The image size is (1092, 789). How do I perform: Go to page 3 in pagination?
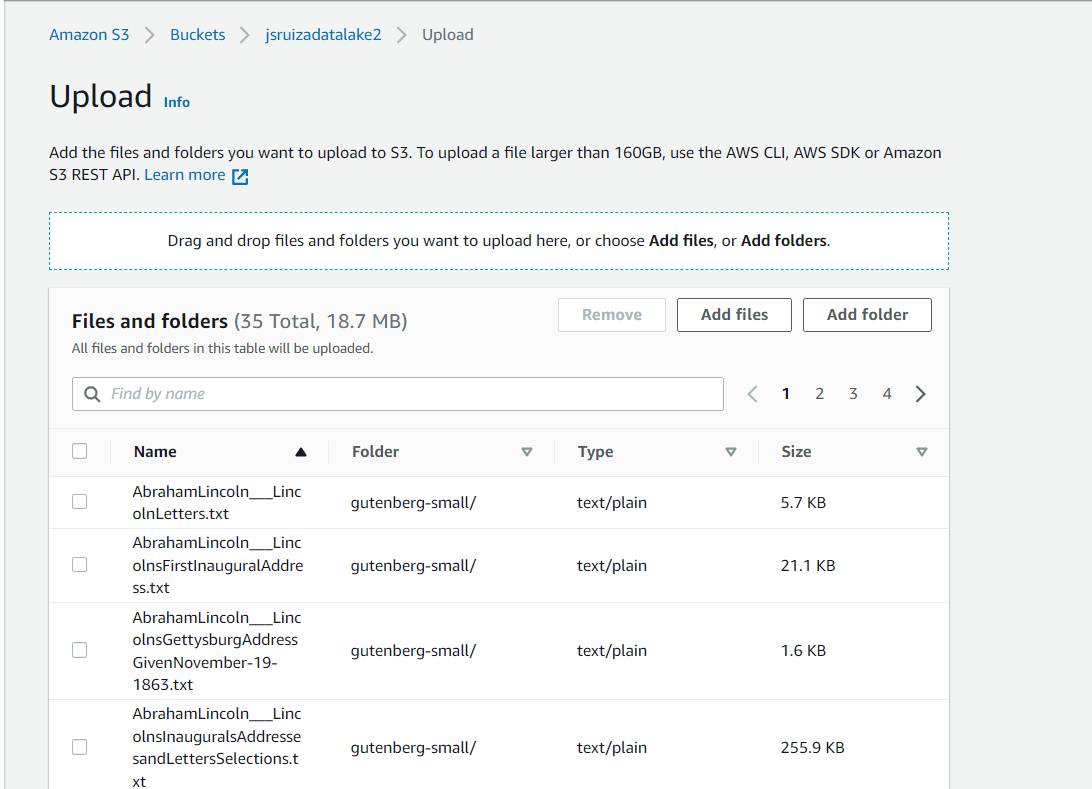pos(853,393)
